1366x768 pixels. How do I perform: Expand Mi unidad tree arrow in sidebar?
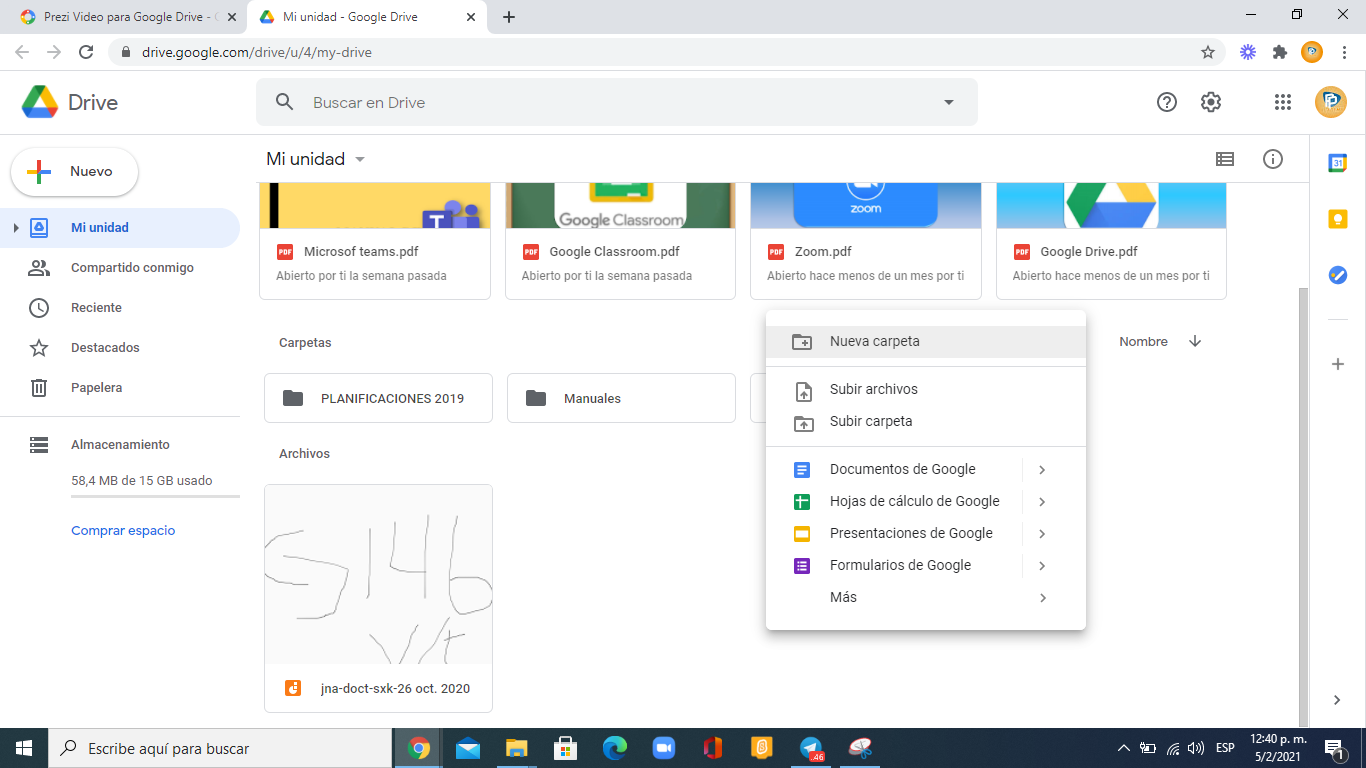[x=15, y=228]
